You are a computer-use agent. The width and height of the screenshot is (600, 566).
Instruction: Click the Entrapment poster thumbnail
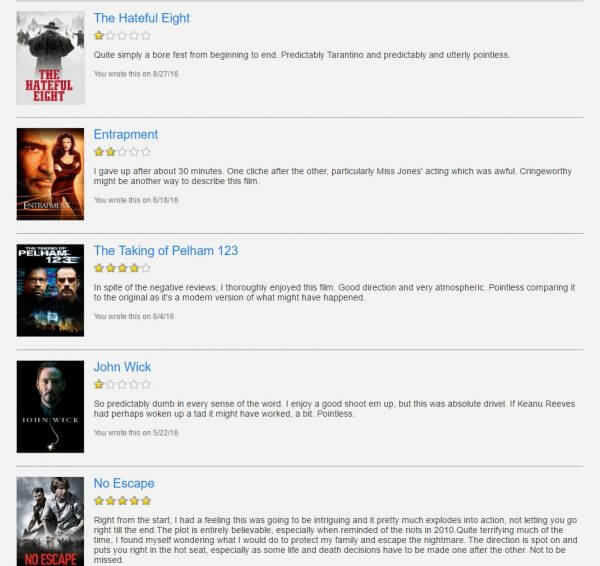click(50, 174)
